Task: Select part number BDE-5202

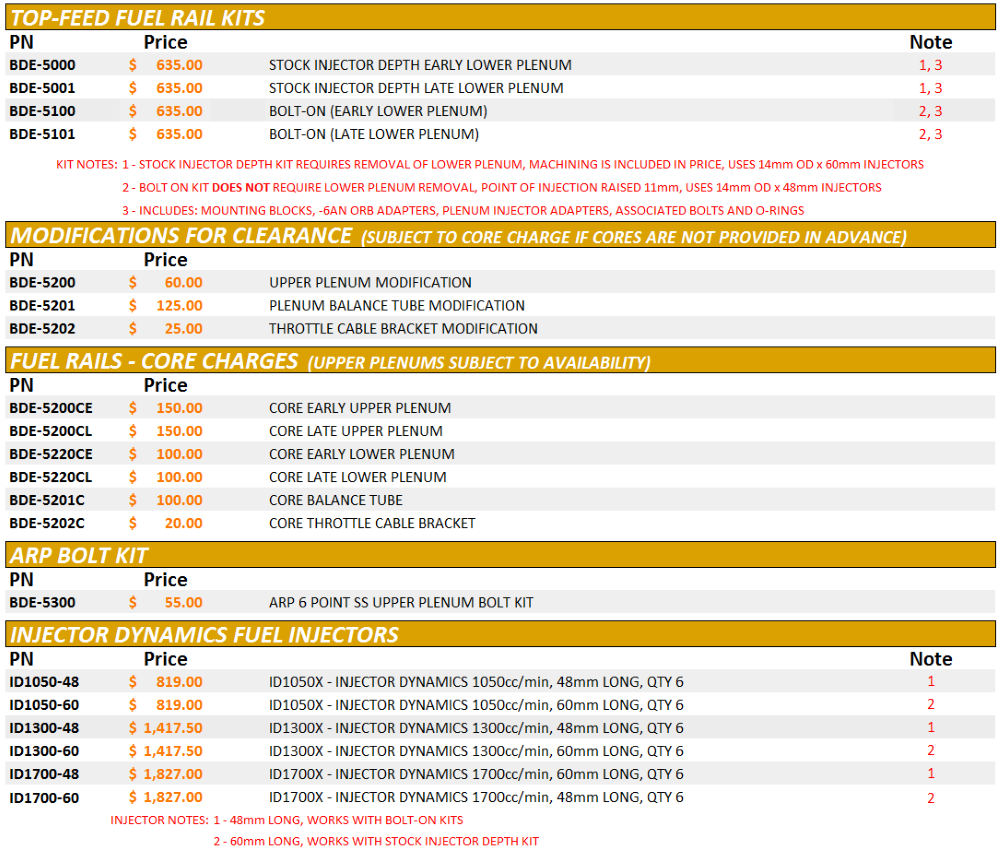Action: pyautogui.click(x=42, y=329)
